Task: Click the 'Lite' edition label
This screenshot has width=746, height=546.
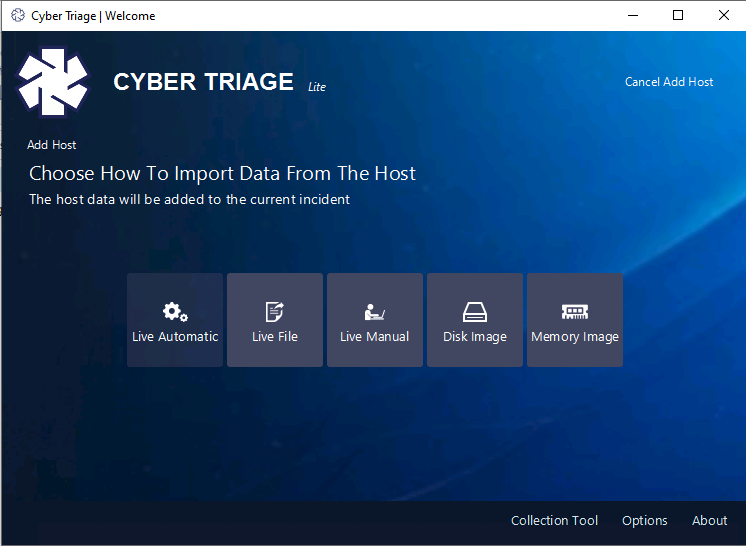Action: coord(317,87)
